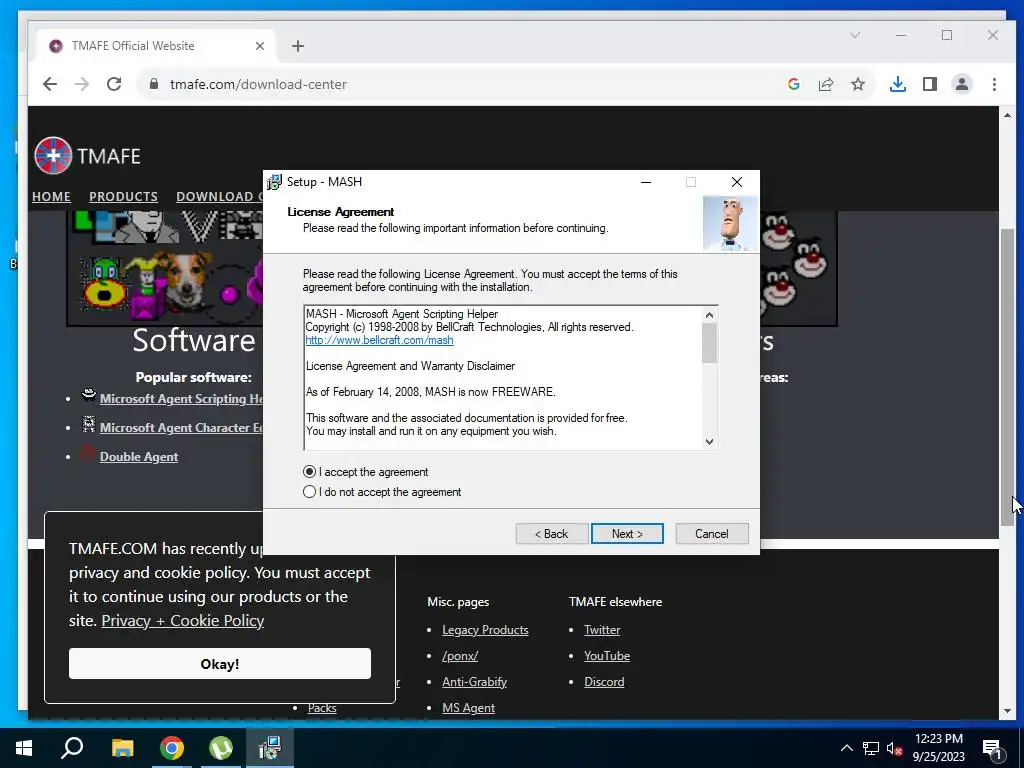Open File Explorer from taskbar
Image resolution: width=1024 pixels, height=768 pixels.
point(122,748)
